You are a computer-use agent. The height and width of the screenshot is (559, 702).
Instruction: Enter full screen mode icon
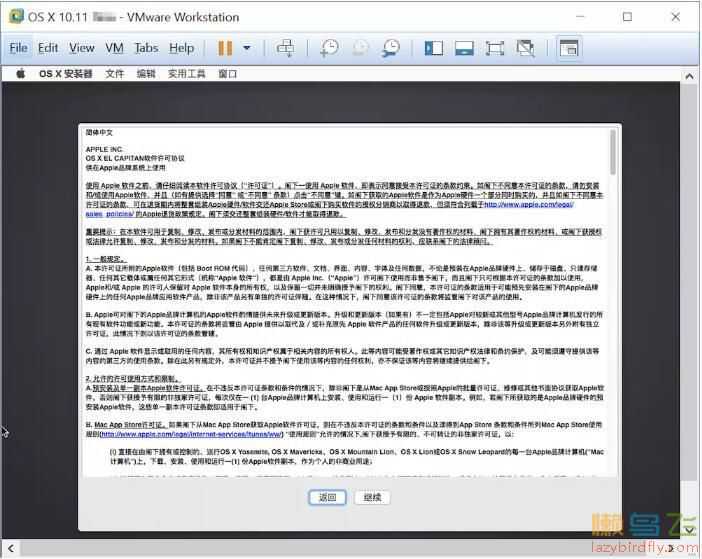(x=495, y=48)
